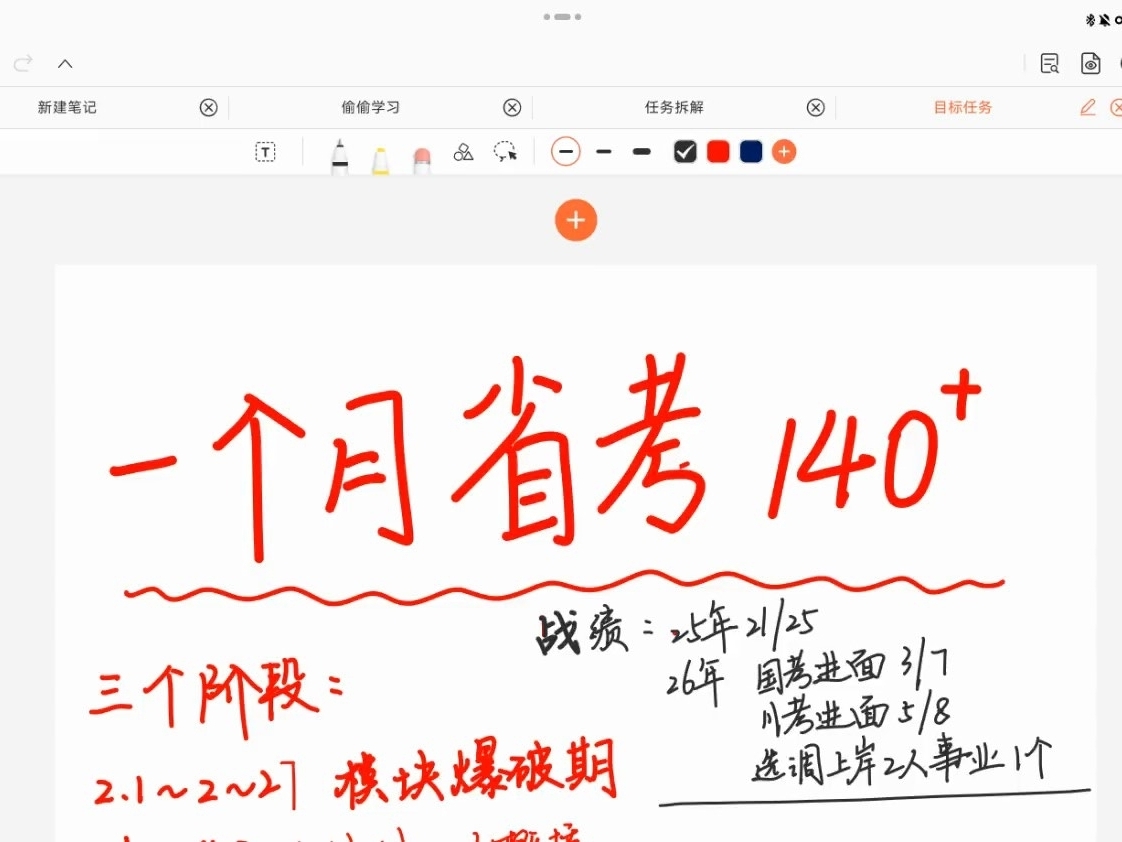Add a custom color swatch
The image size is (1122, 842).
784,152
